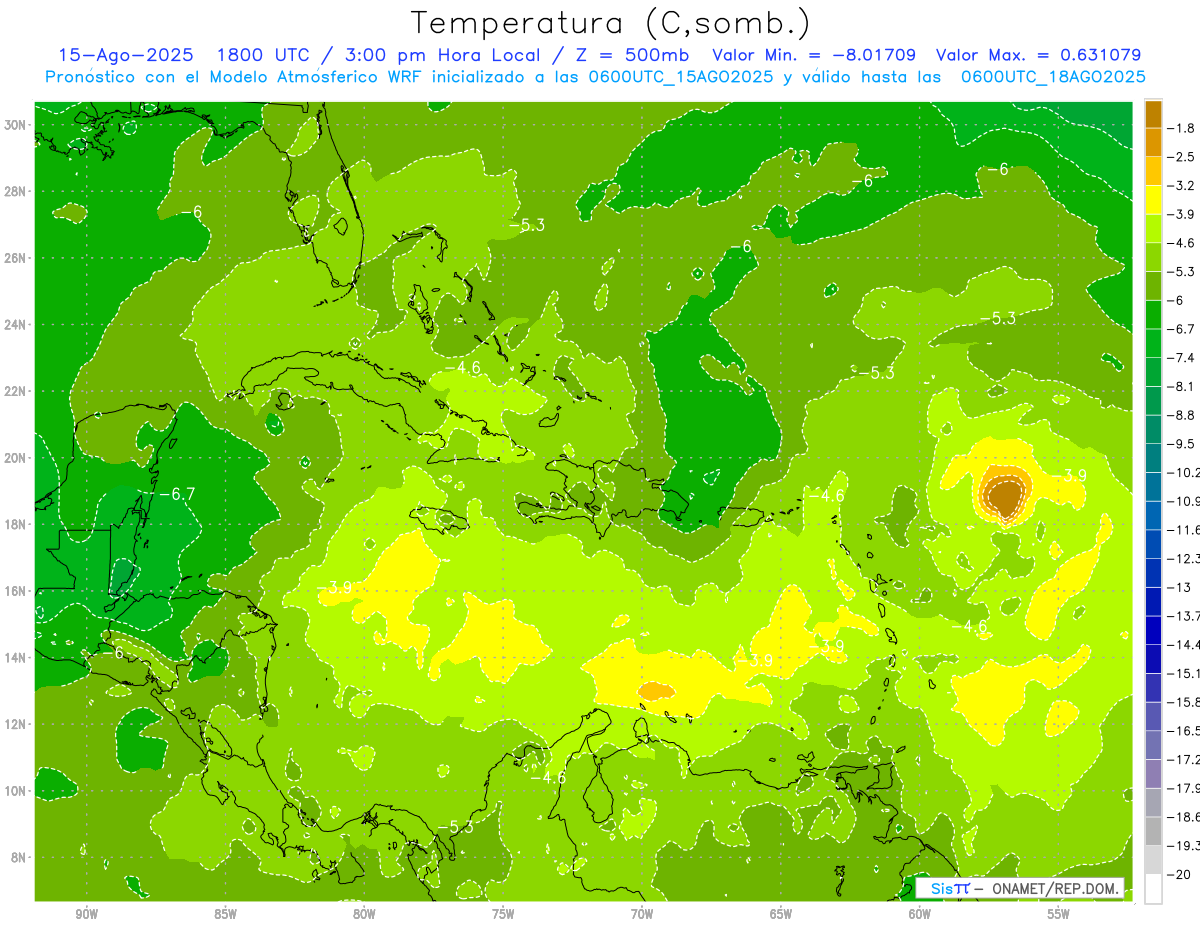This screenshot has height=927, width=1200.
Task: Click the "14N" latitude axis label
Action: (x=16, y=658)
